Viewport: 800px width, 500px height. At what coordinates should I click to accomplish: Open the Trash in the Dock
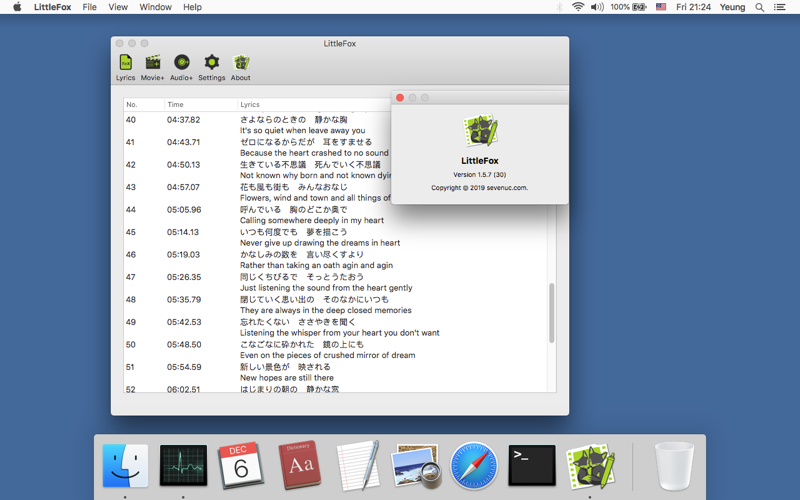(x=674, y=466)
